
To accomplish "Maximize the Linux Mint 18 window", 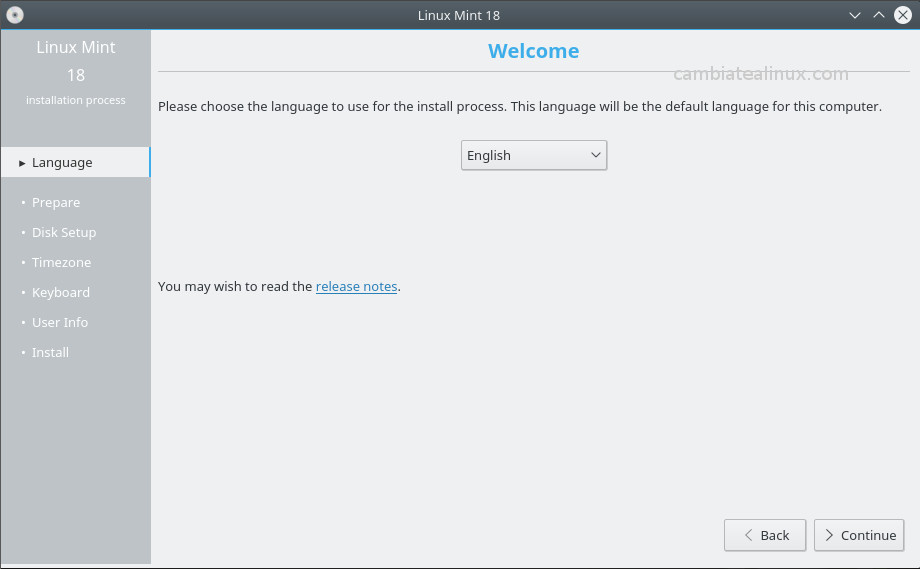I will (878, 15).
